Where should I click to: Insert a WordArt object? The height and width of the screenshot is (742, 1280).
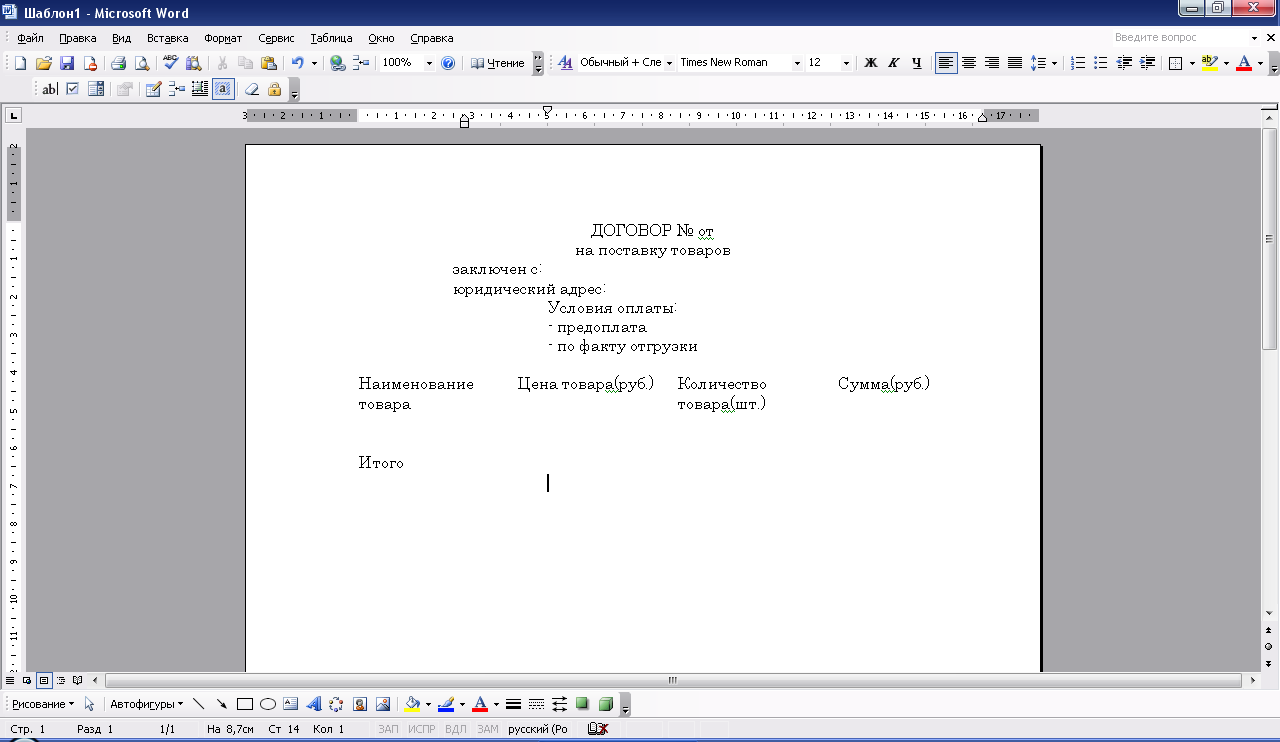coord(313,704)
